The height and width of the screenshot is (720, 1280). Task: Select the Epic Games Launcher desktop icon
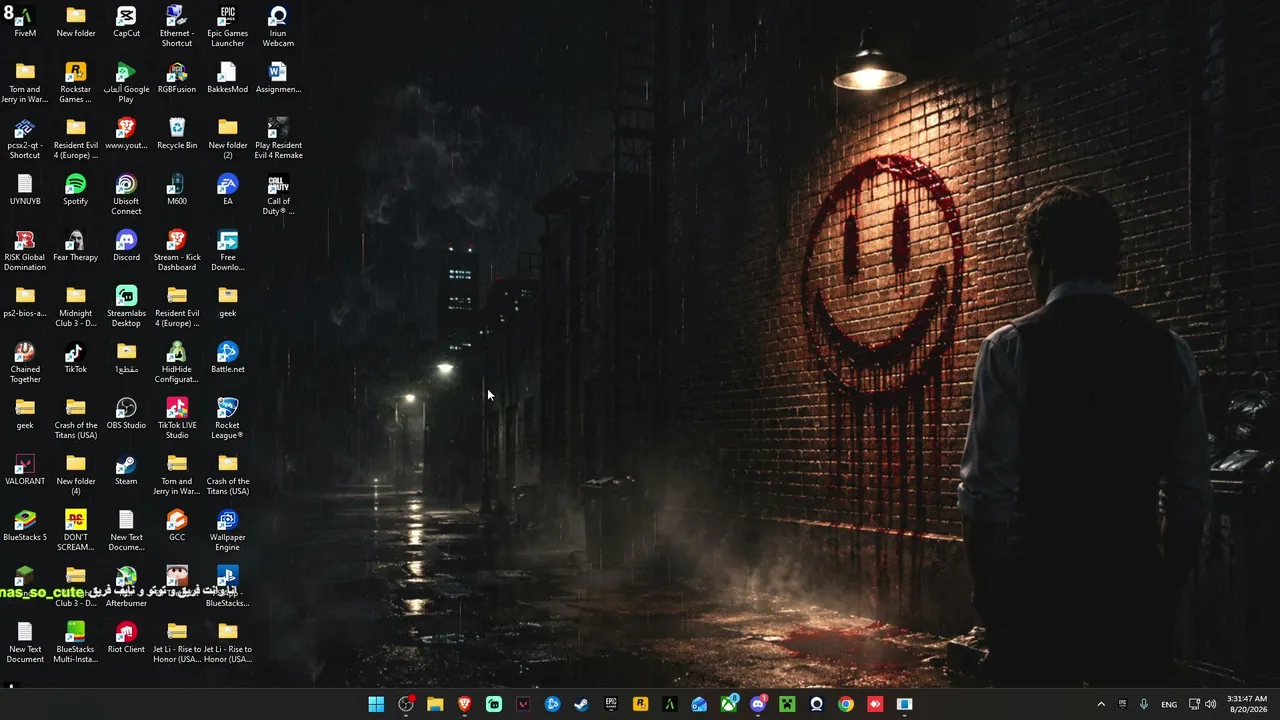228,26
